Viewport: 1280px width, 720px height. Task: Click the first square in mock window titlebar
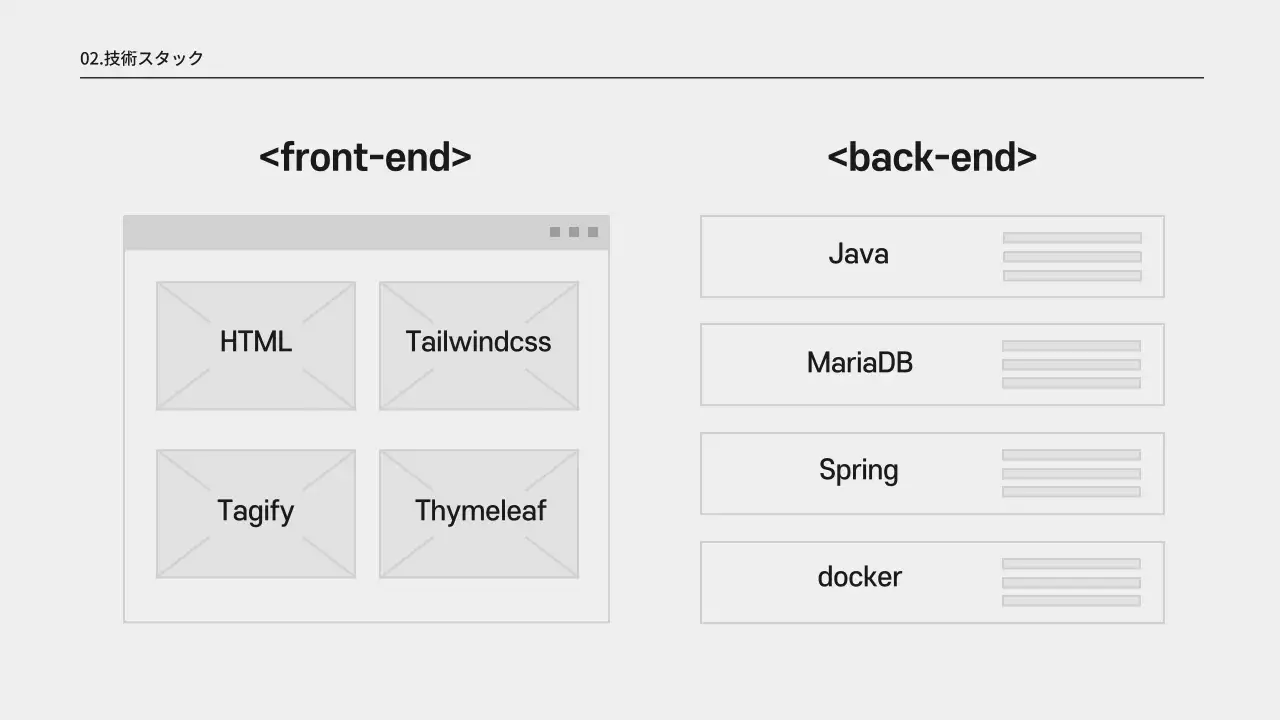pos(555,232)
